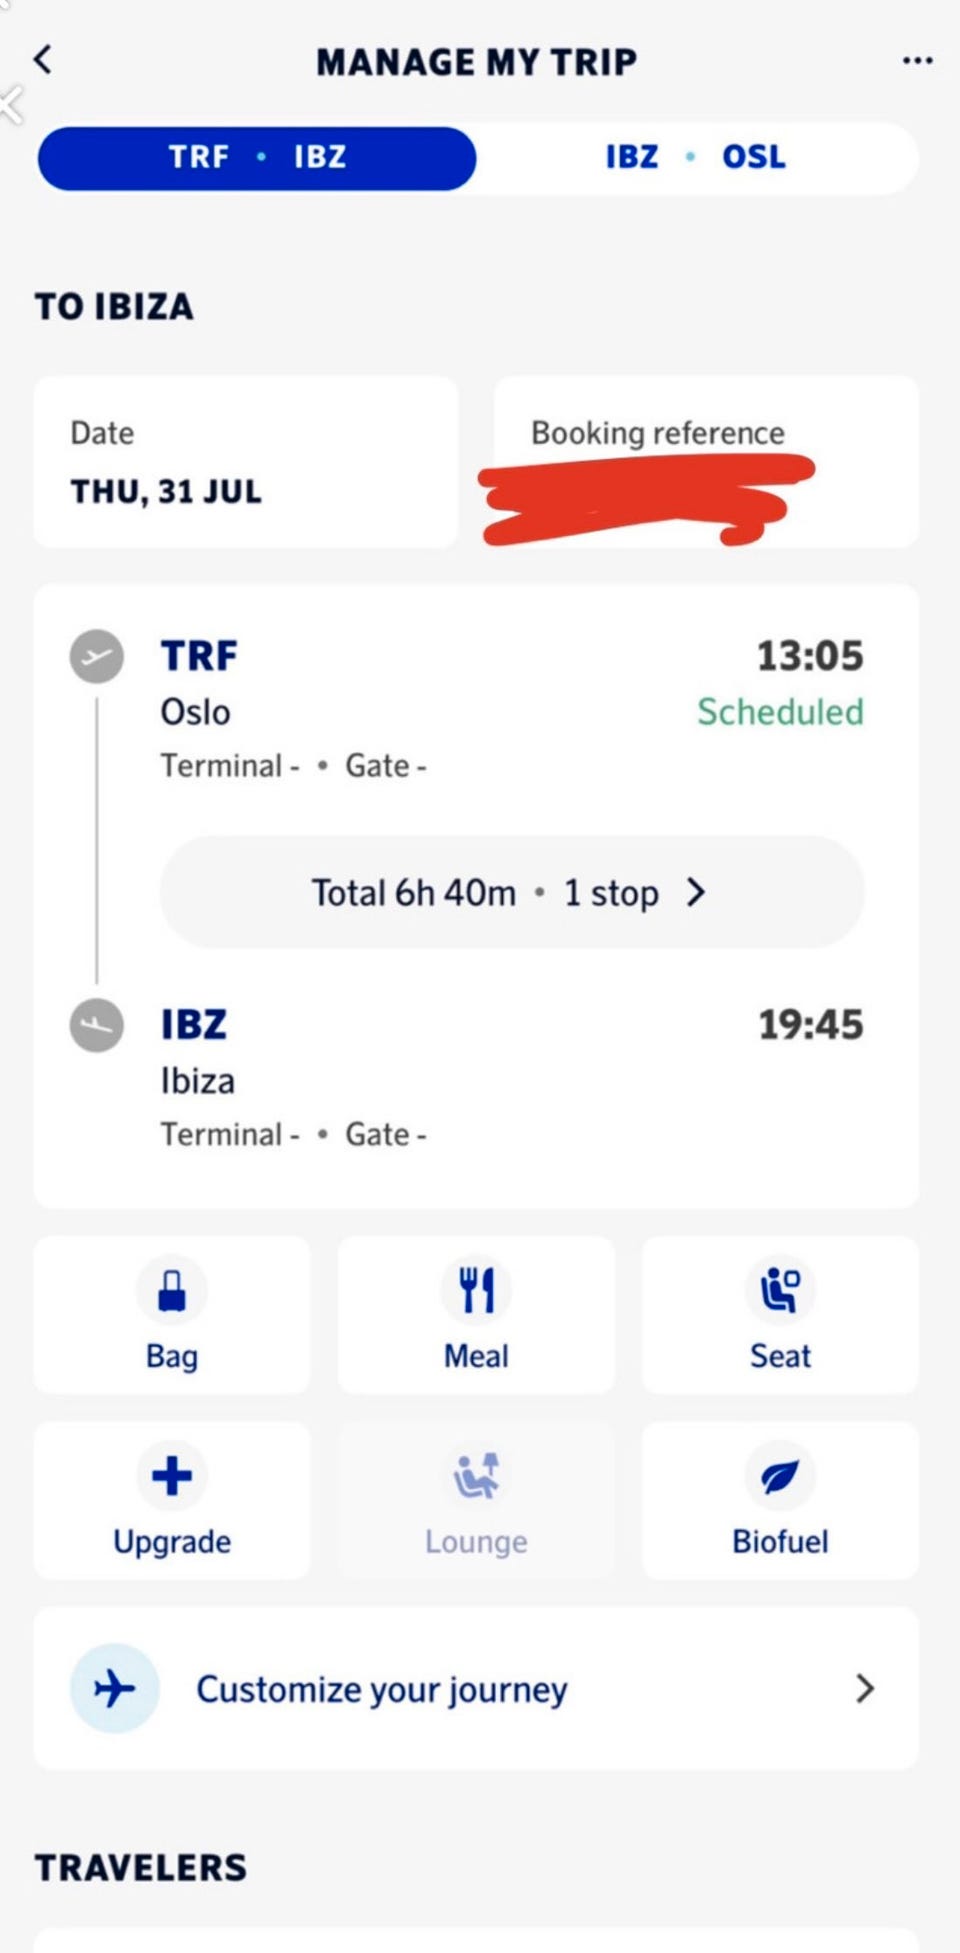Tap the chevron on Customize your journey row
This screenshot has height=1953, width=960.
point(865,1689)
